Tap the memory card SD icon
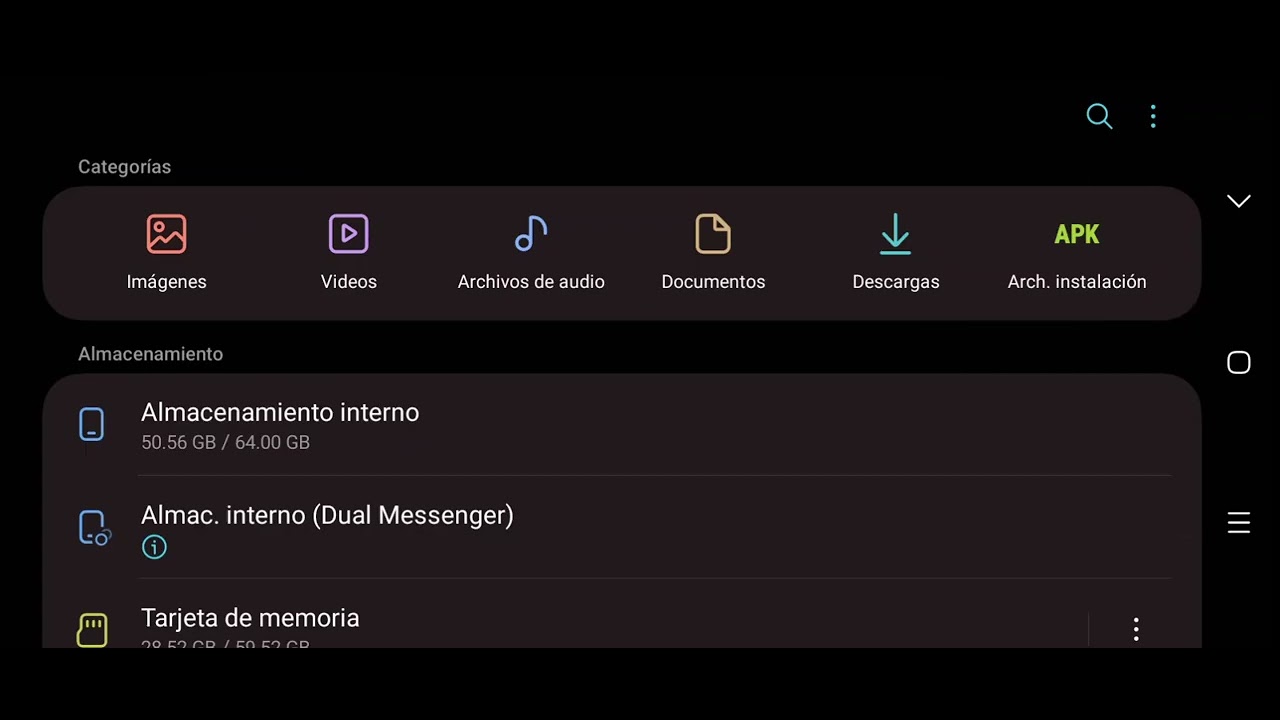 (92, 630)
